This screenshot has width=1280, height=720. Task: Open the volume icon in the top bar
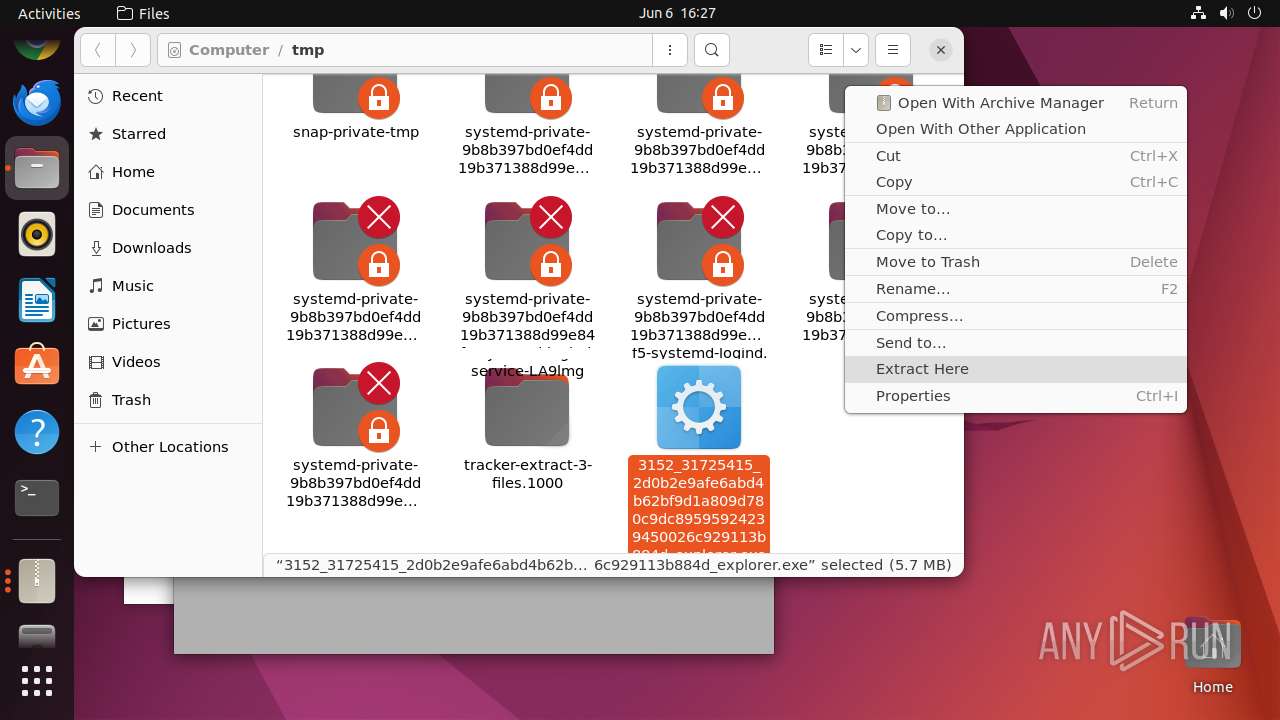point(1227,13)
